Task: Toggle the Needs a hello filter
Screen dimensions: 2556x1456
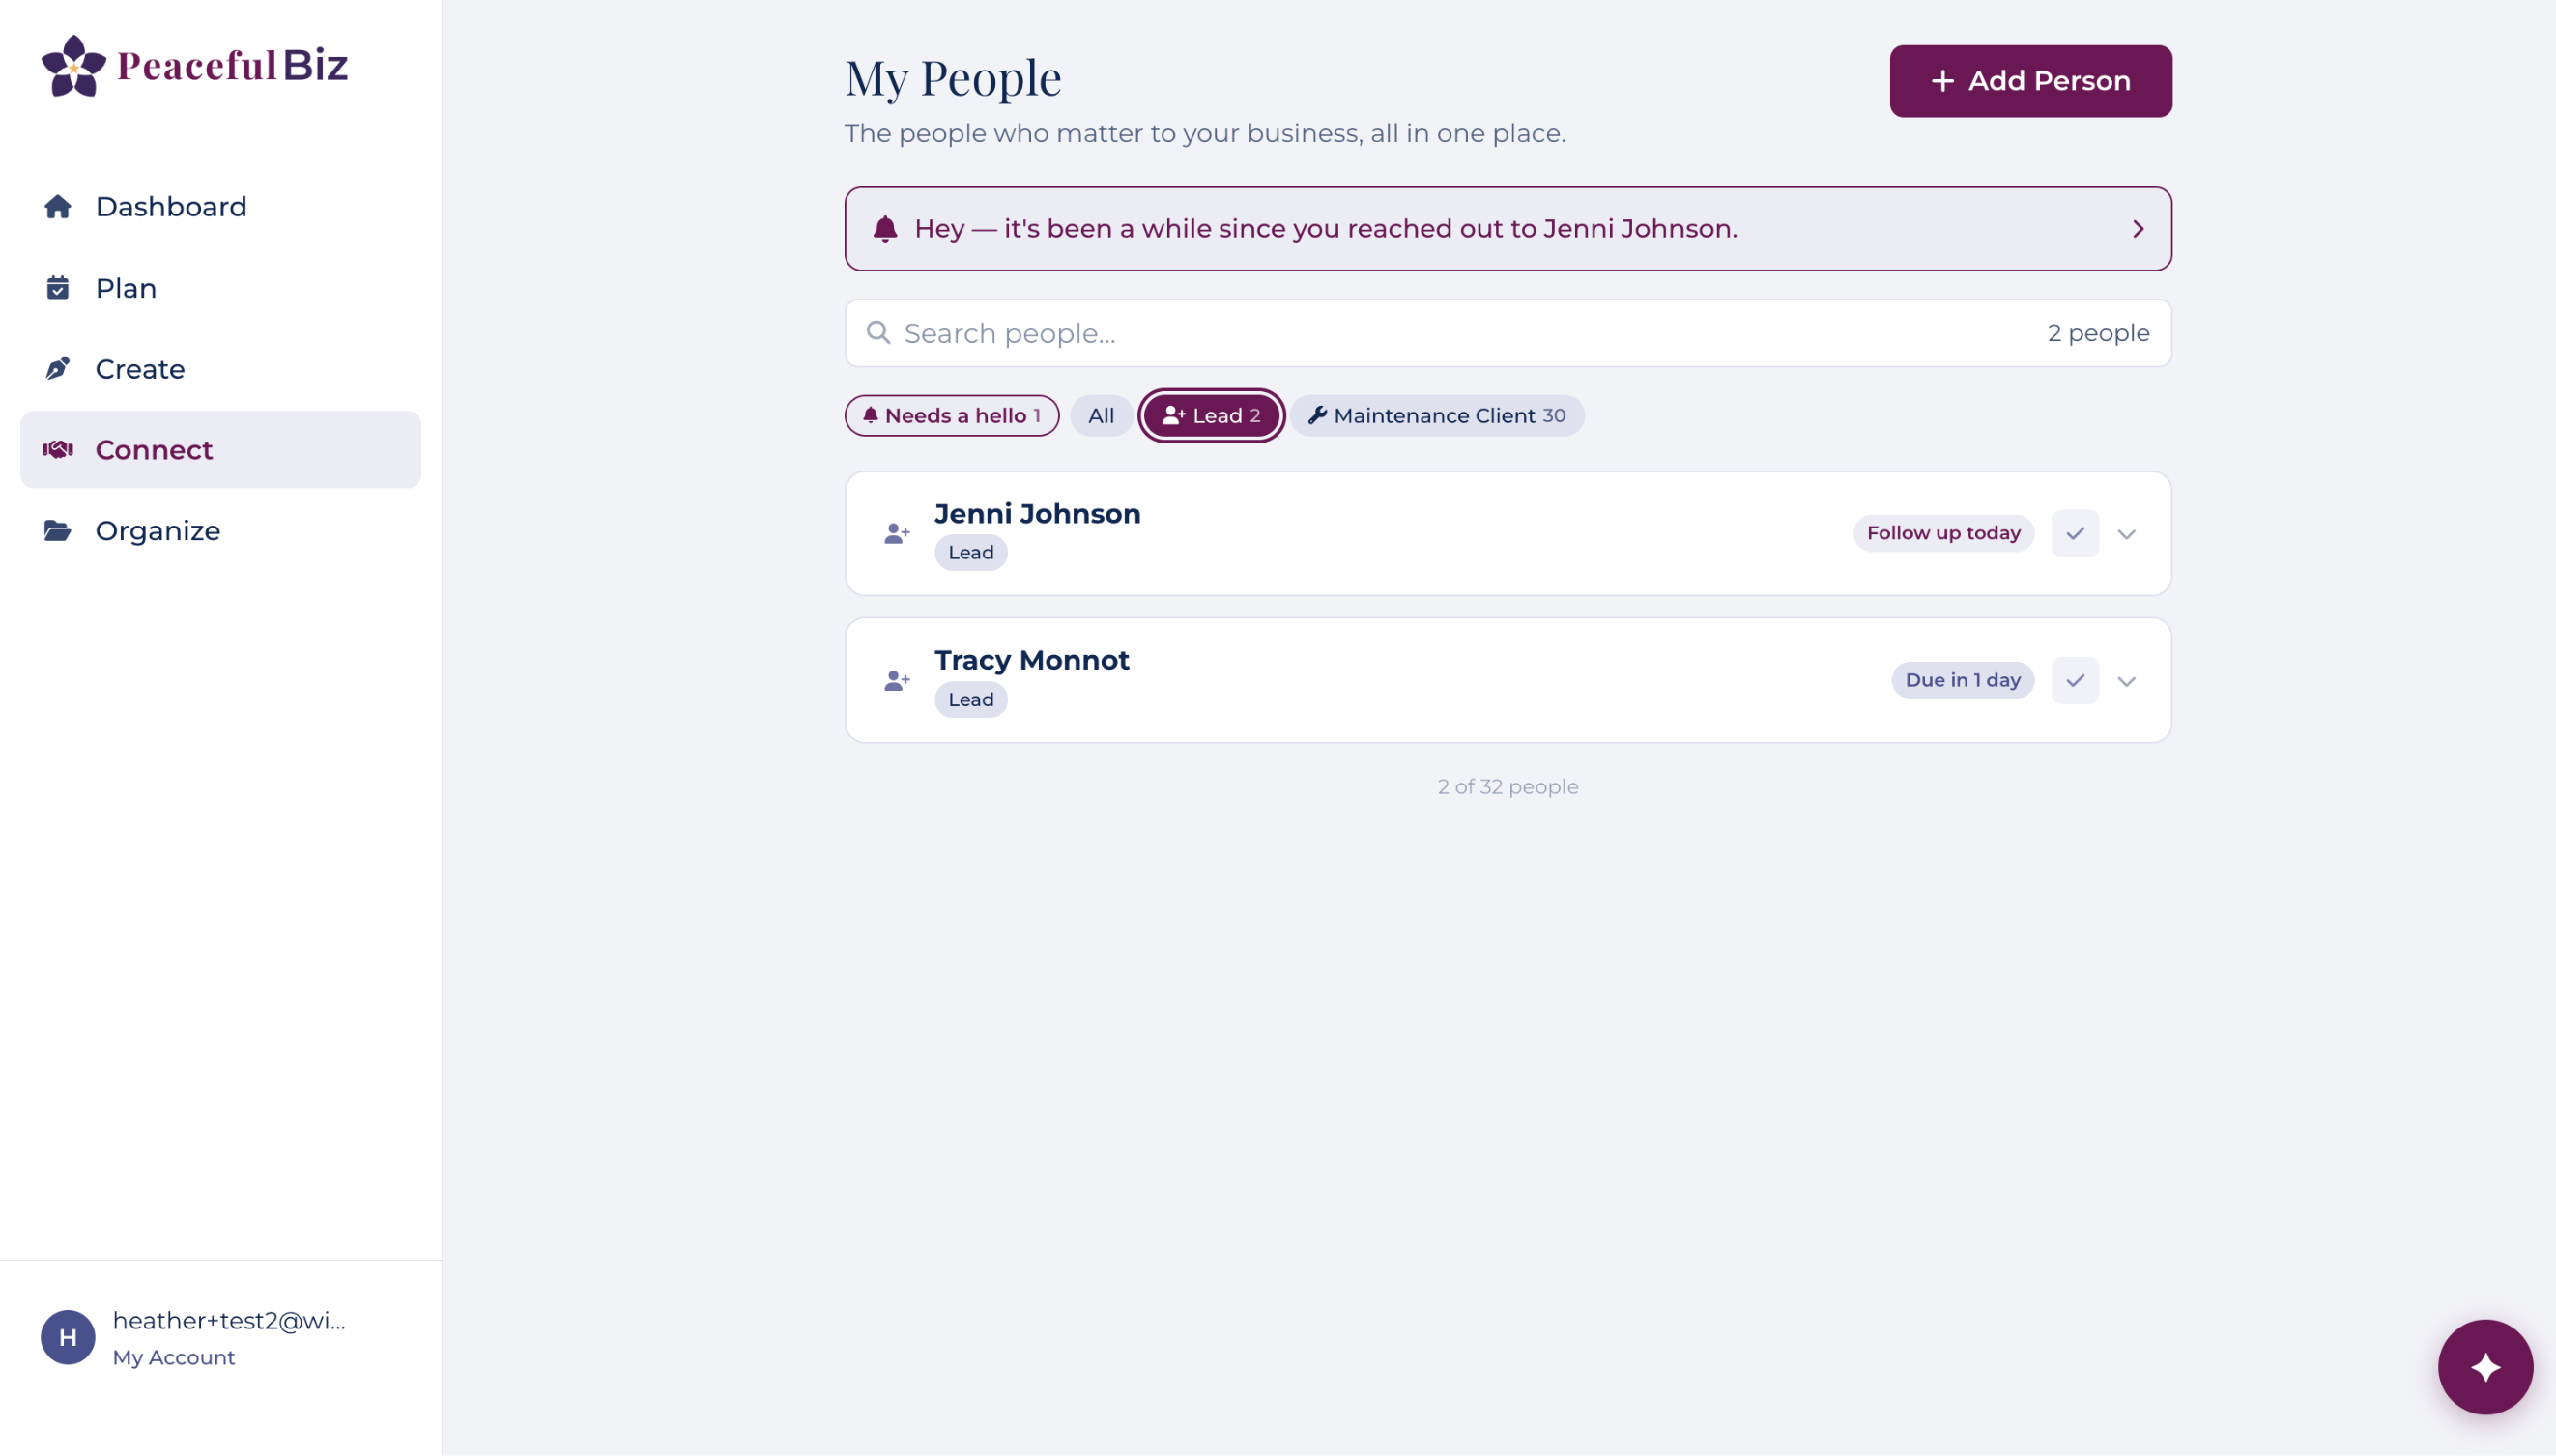Action: coord(951,415)
